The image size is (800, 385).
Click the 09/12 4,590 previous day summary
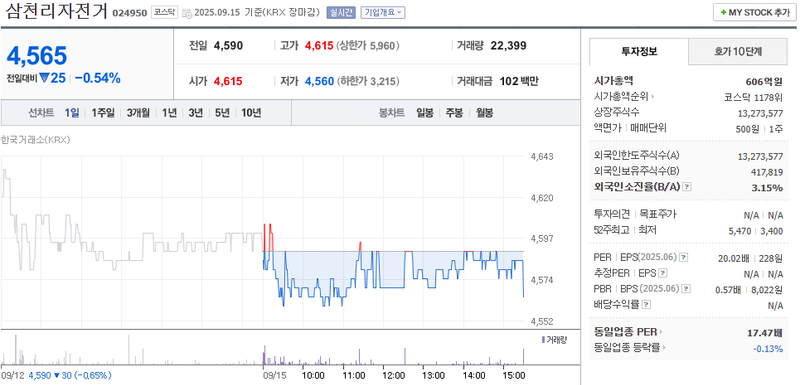[56, 375]
